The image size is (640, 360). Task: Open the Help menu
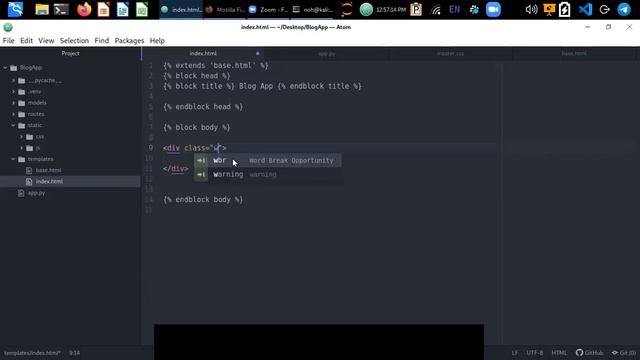pos(157,40)
